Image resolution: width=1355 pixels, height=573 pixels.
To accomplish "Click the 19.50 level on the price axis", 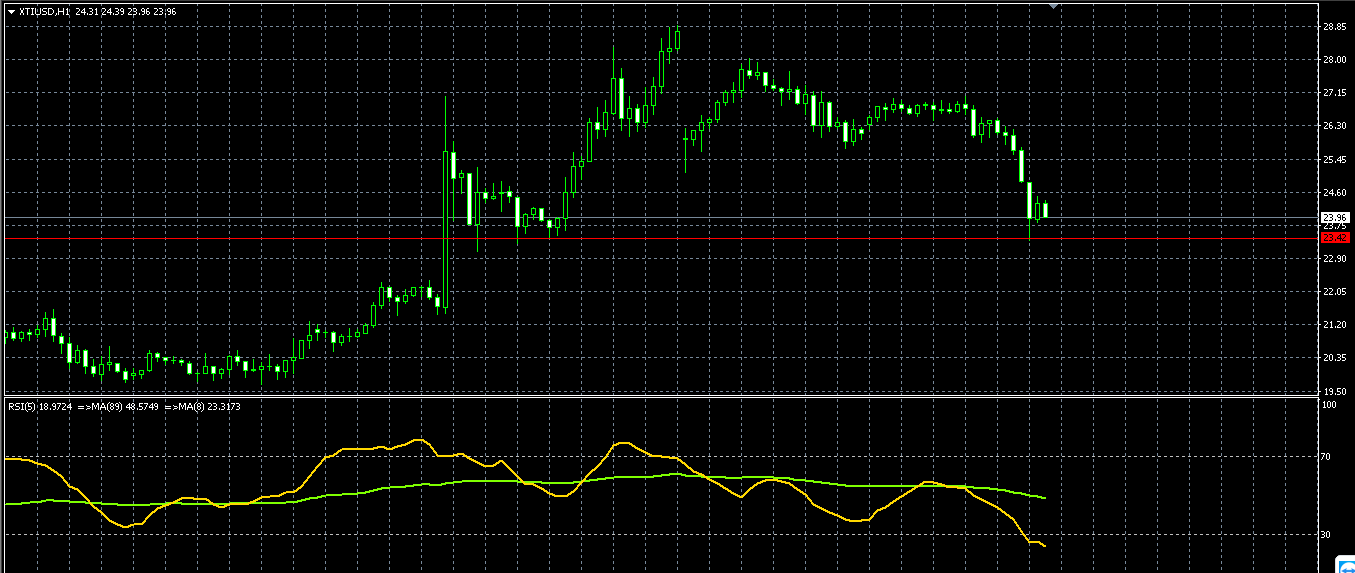I will tap(1333, 391).
